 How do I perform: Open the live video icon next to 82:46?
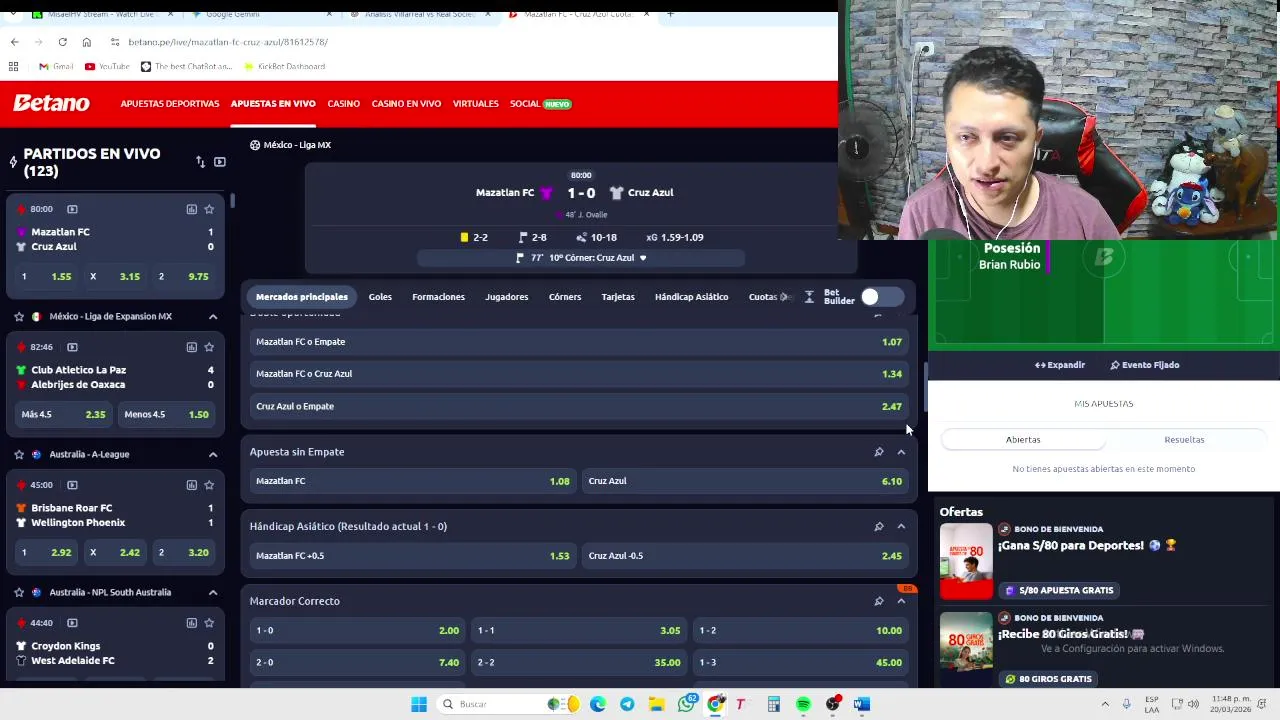(72, 347)
